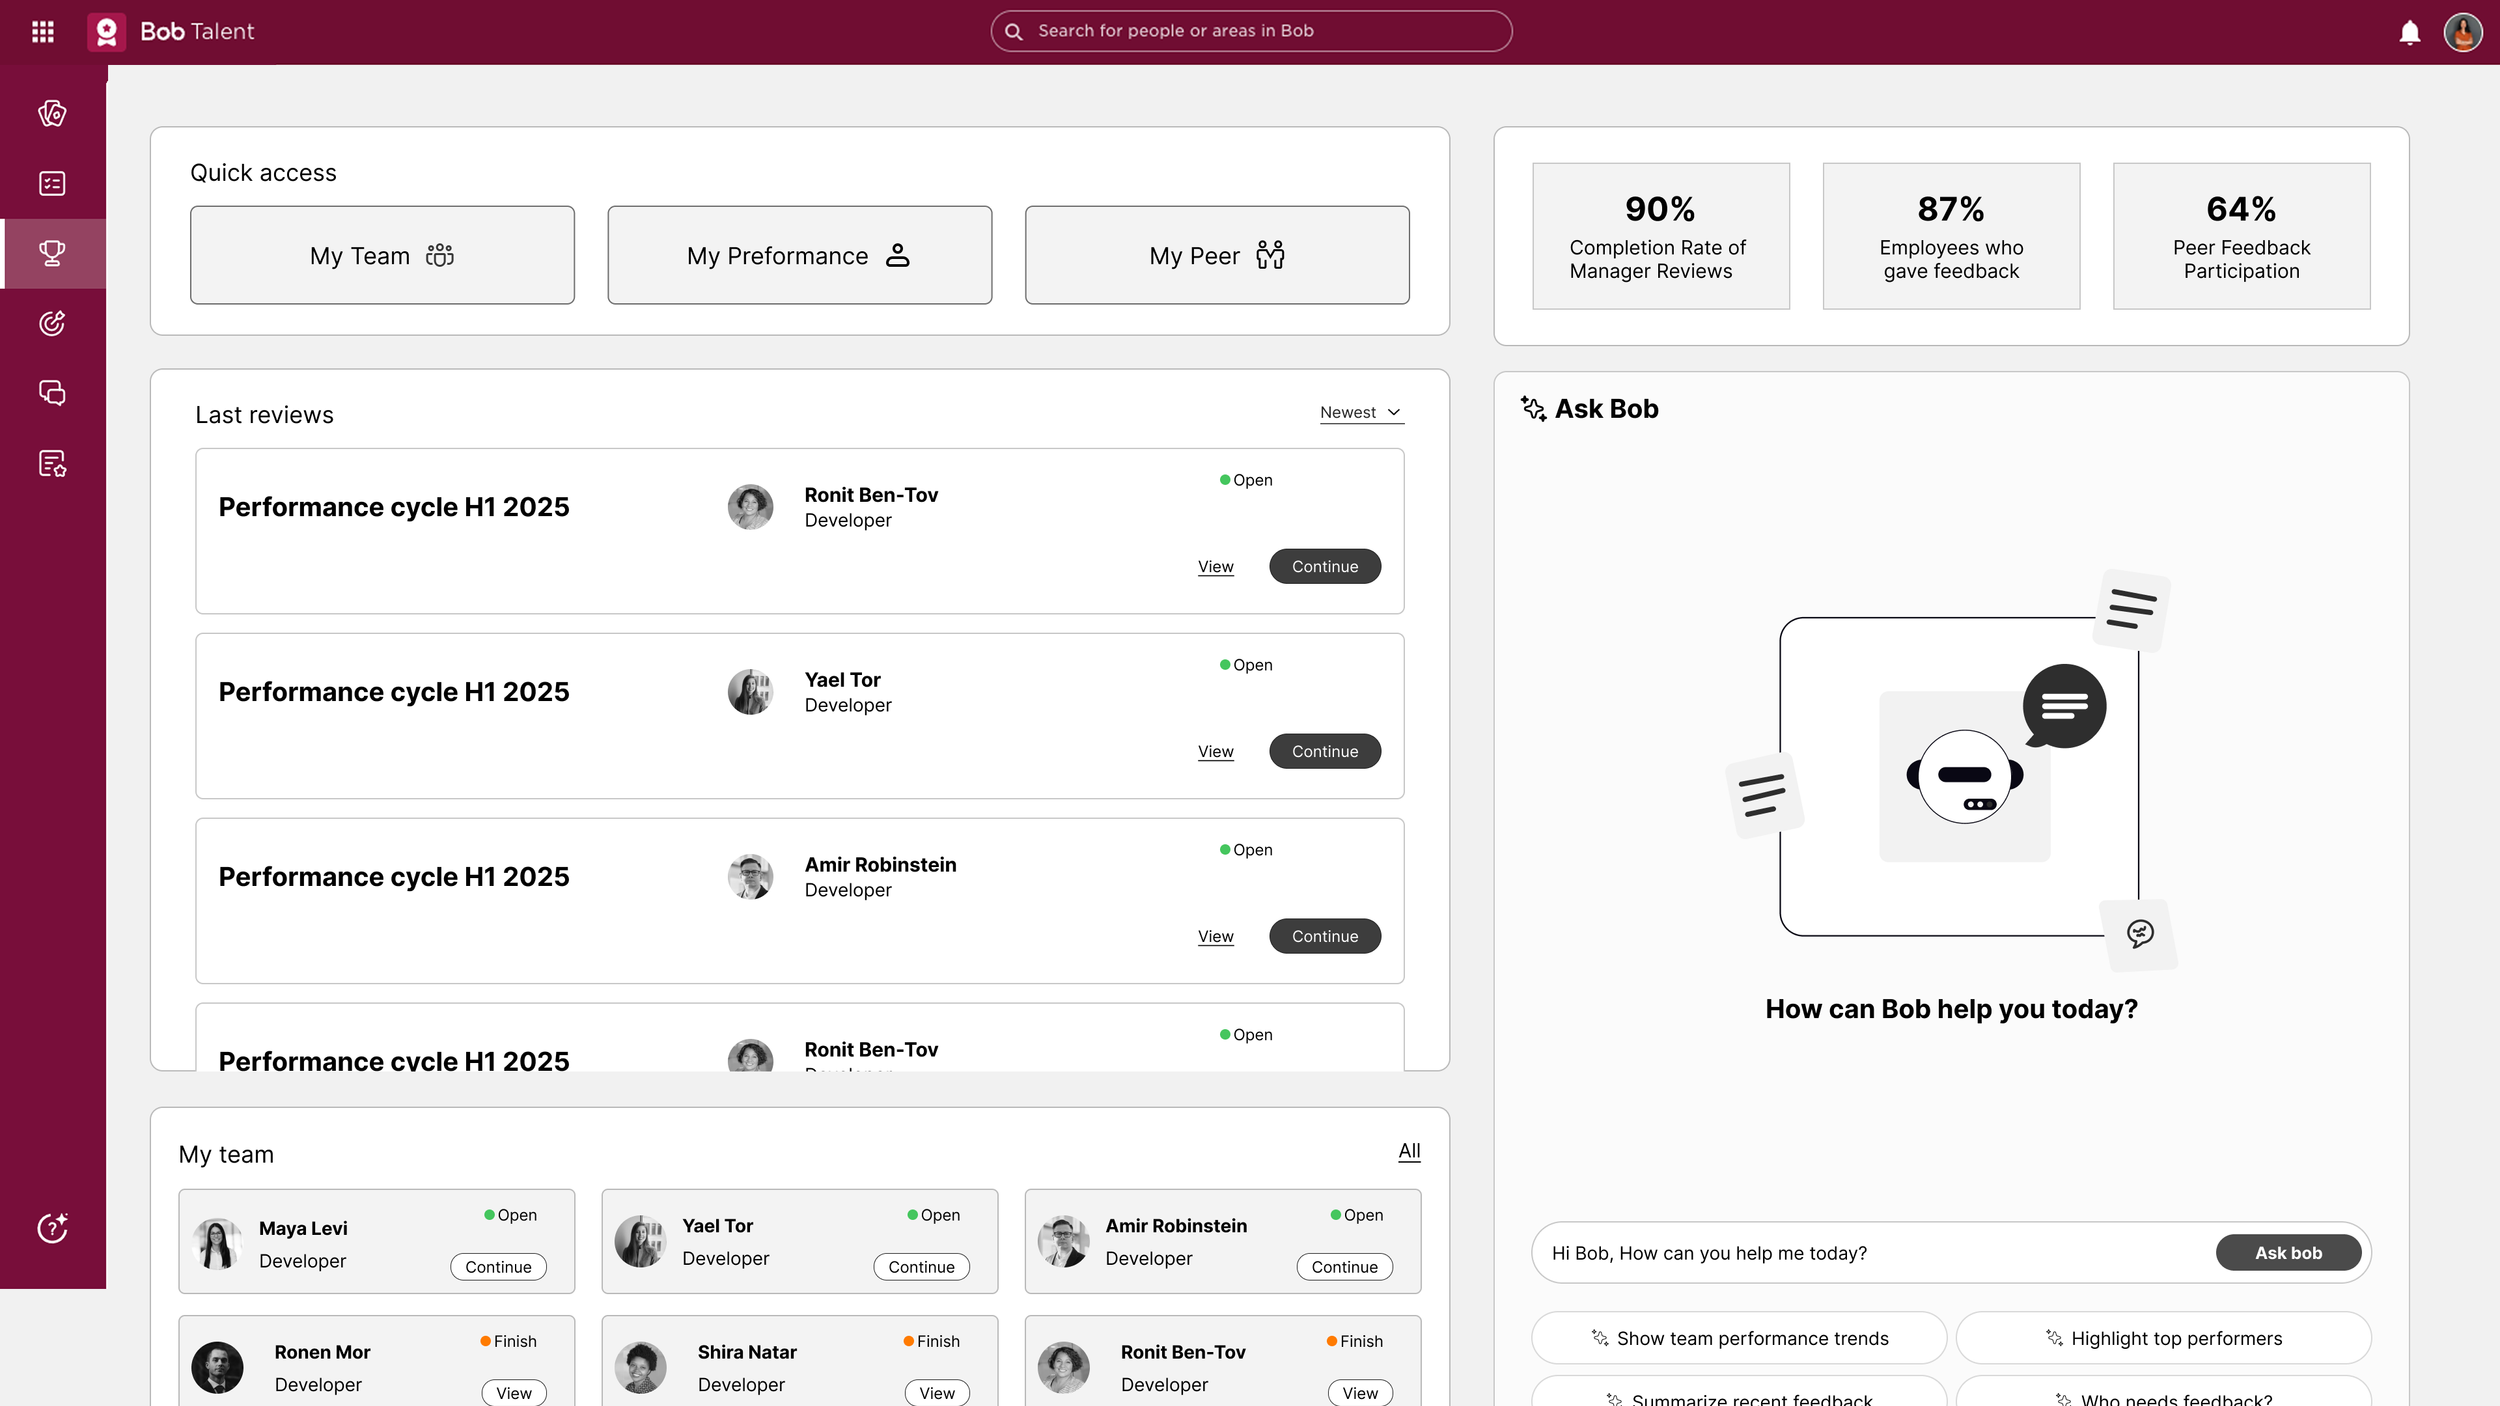
Task: Click the notifications bell icon
Action: [x=2409, y=33]
